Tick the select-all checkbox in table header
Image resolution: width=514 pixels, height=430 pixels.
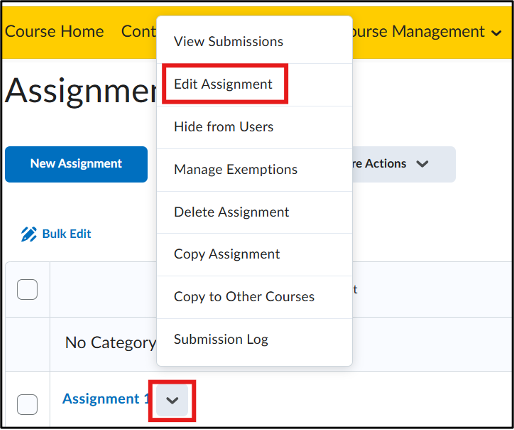pyautogui.click(x=27, y=289)
